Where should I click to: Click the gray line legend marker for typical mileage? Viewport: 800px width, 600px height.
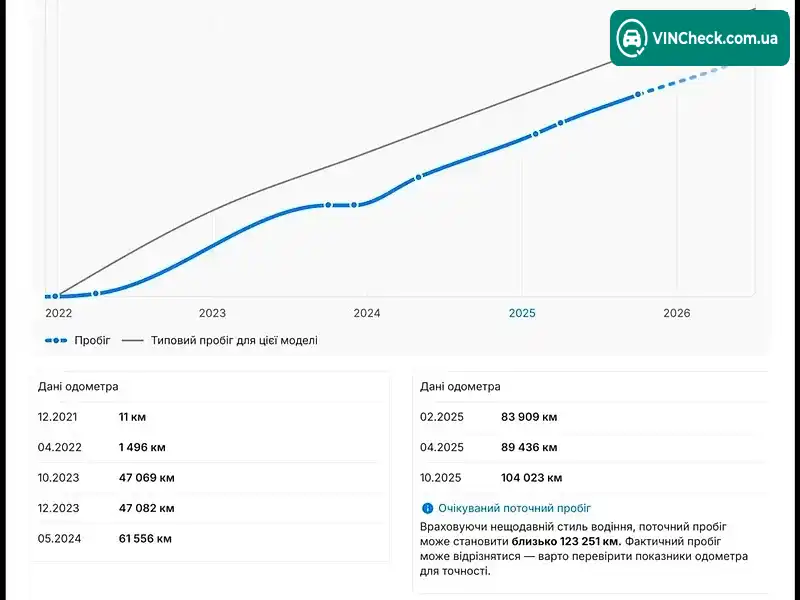coord(133,340)
